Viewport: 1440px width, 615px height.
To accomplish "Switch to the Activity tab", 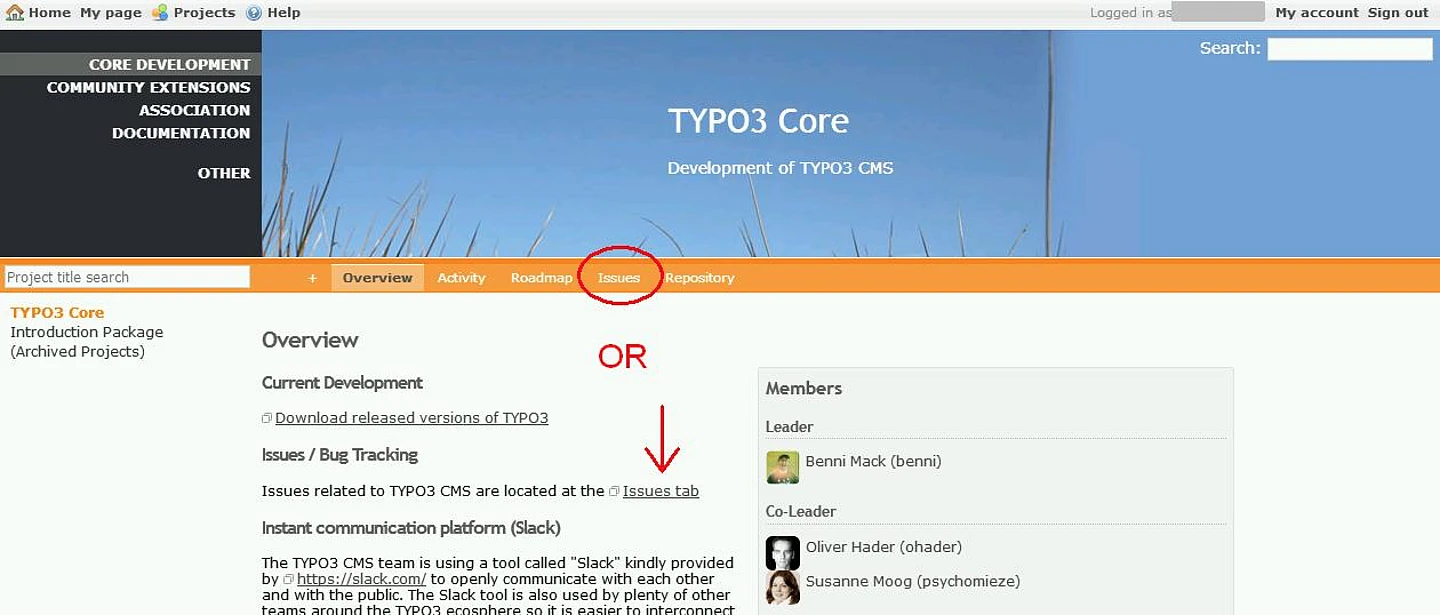I will click(x=461, y=278).
